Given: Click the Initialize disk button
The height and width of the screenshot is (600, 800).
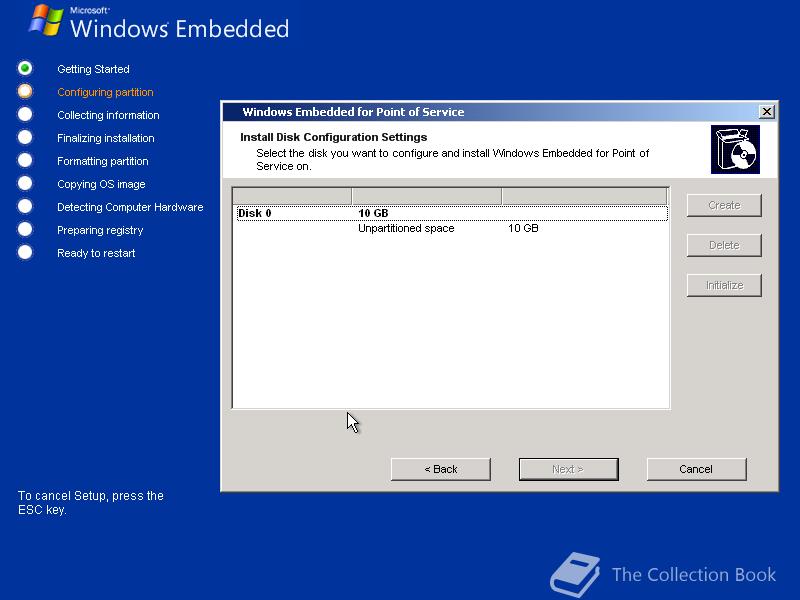Looking at the screenshot, I should point(724,285).
